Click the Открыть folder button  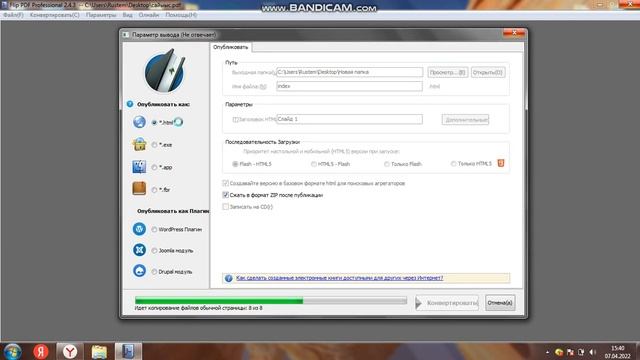(x=488, y=72)
